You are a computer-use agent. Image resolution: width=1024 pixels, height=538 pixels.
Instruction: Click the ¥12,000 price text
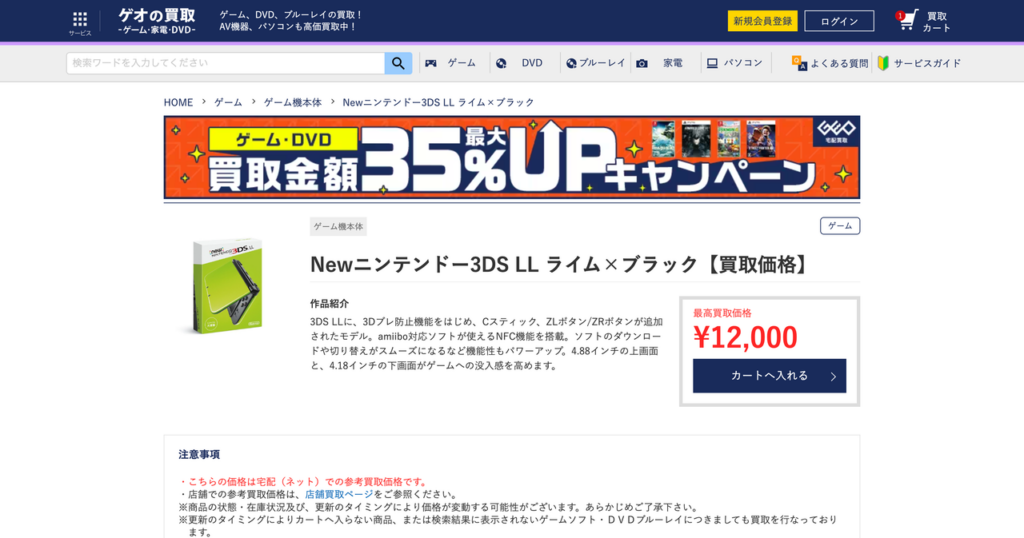[x=745, y=338]
